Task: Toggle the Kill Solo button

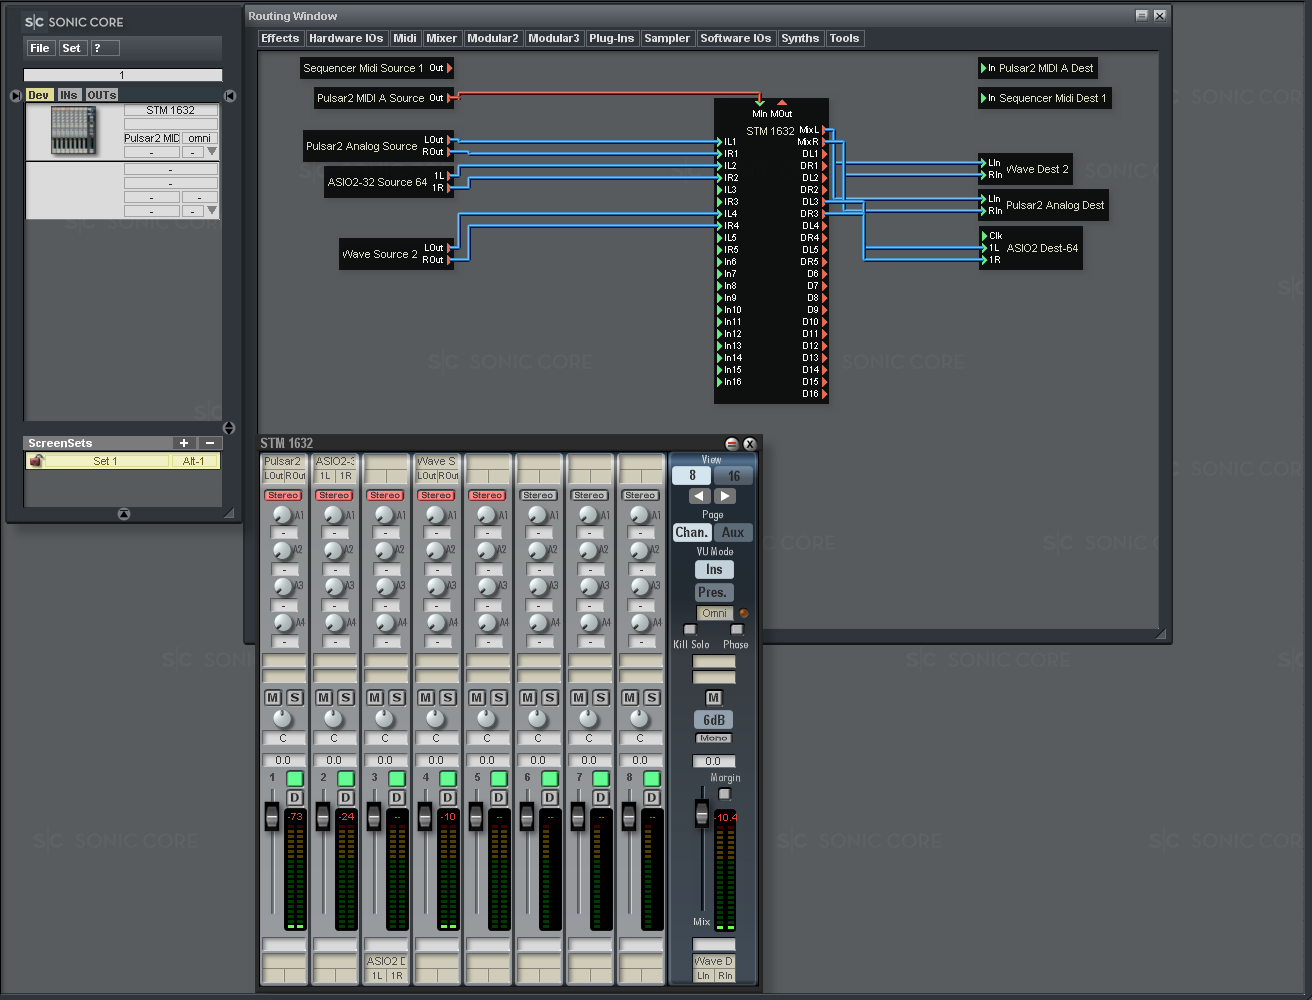Action: click(689, 629)
